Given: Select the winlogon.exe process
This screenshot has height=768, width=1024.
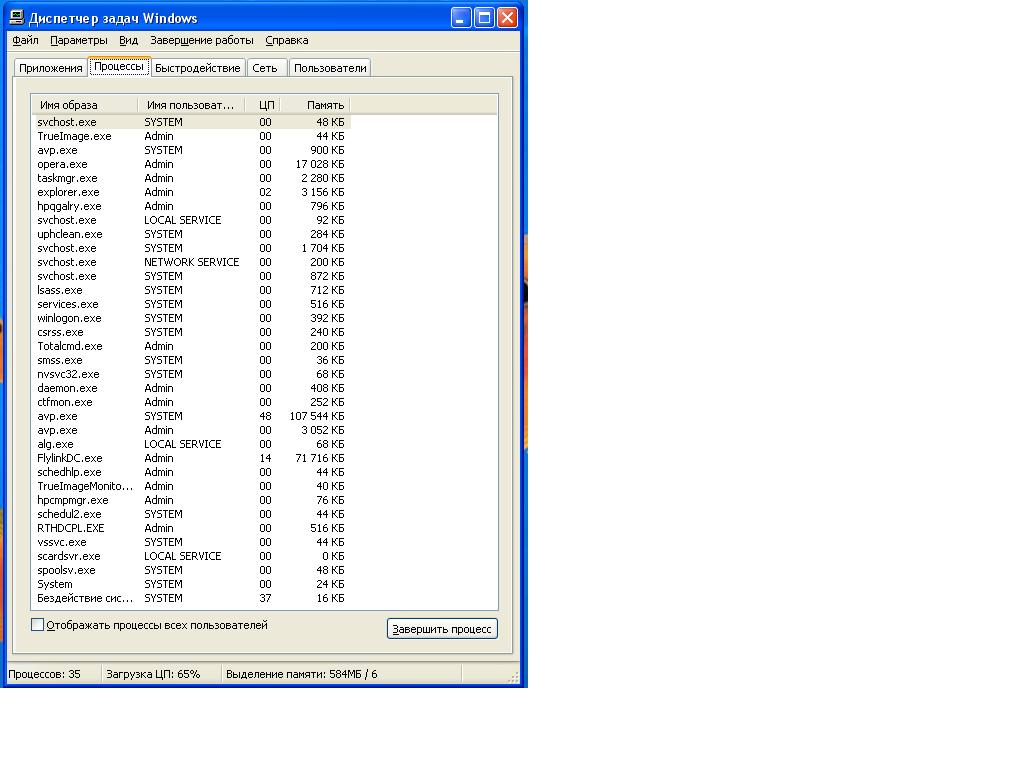Looking at the screenshot, I should 191,319.
